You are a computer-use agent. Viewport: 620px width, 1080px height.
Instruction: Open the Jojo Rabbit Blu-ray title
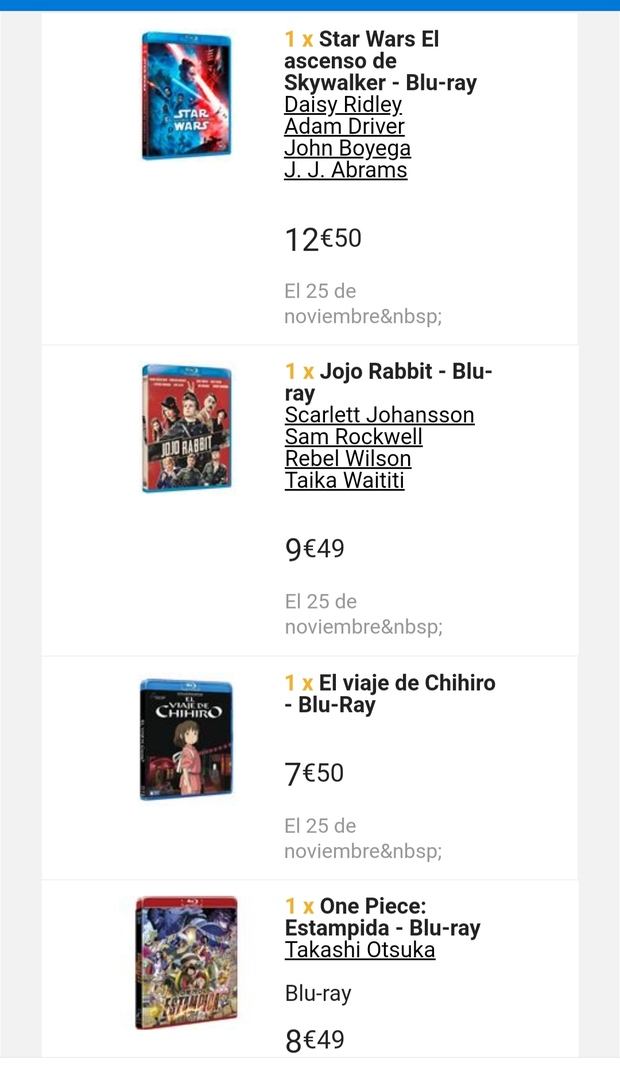click(x=388, y=382)
